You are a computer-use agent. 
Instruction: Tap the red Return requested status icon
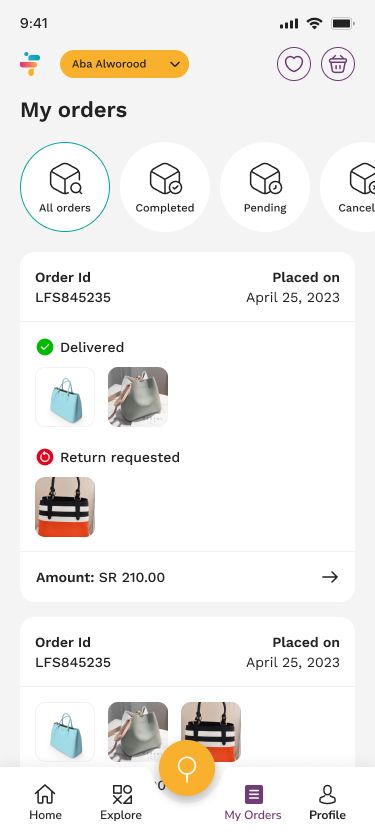point(45,457)
